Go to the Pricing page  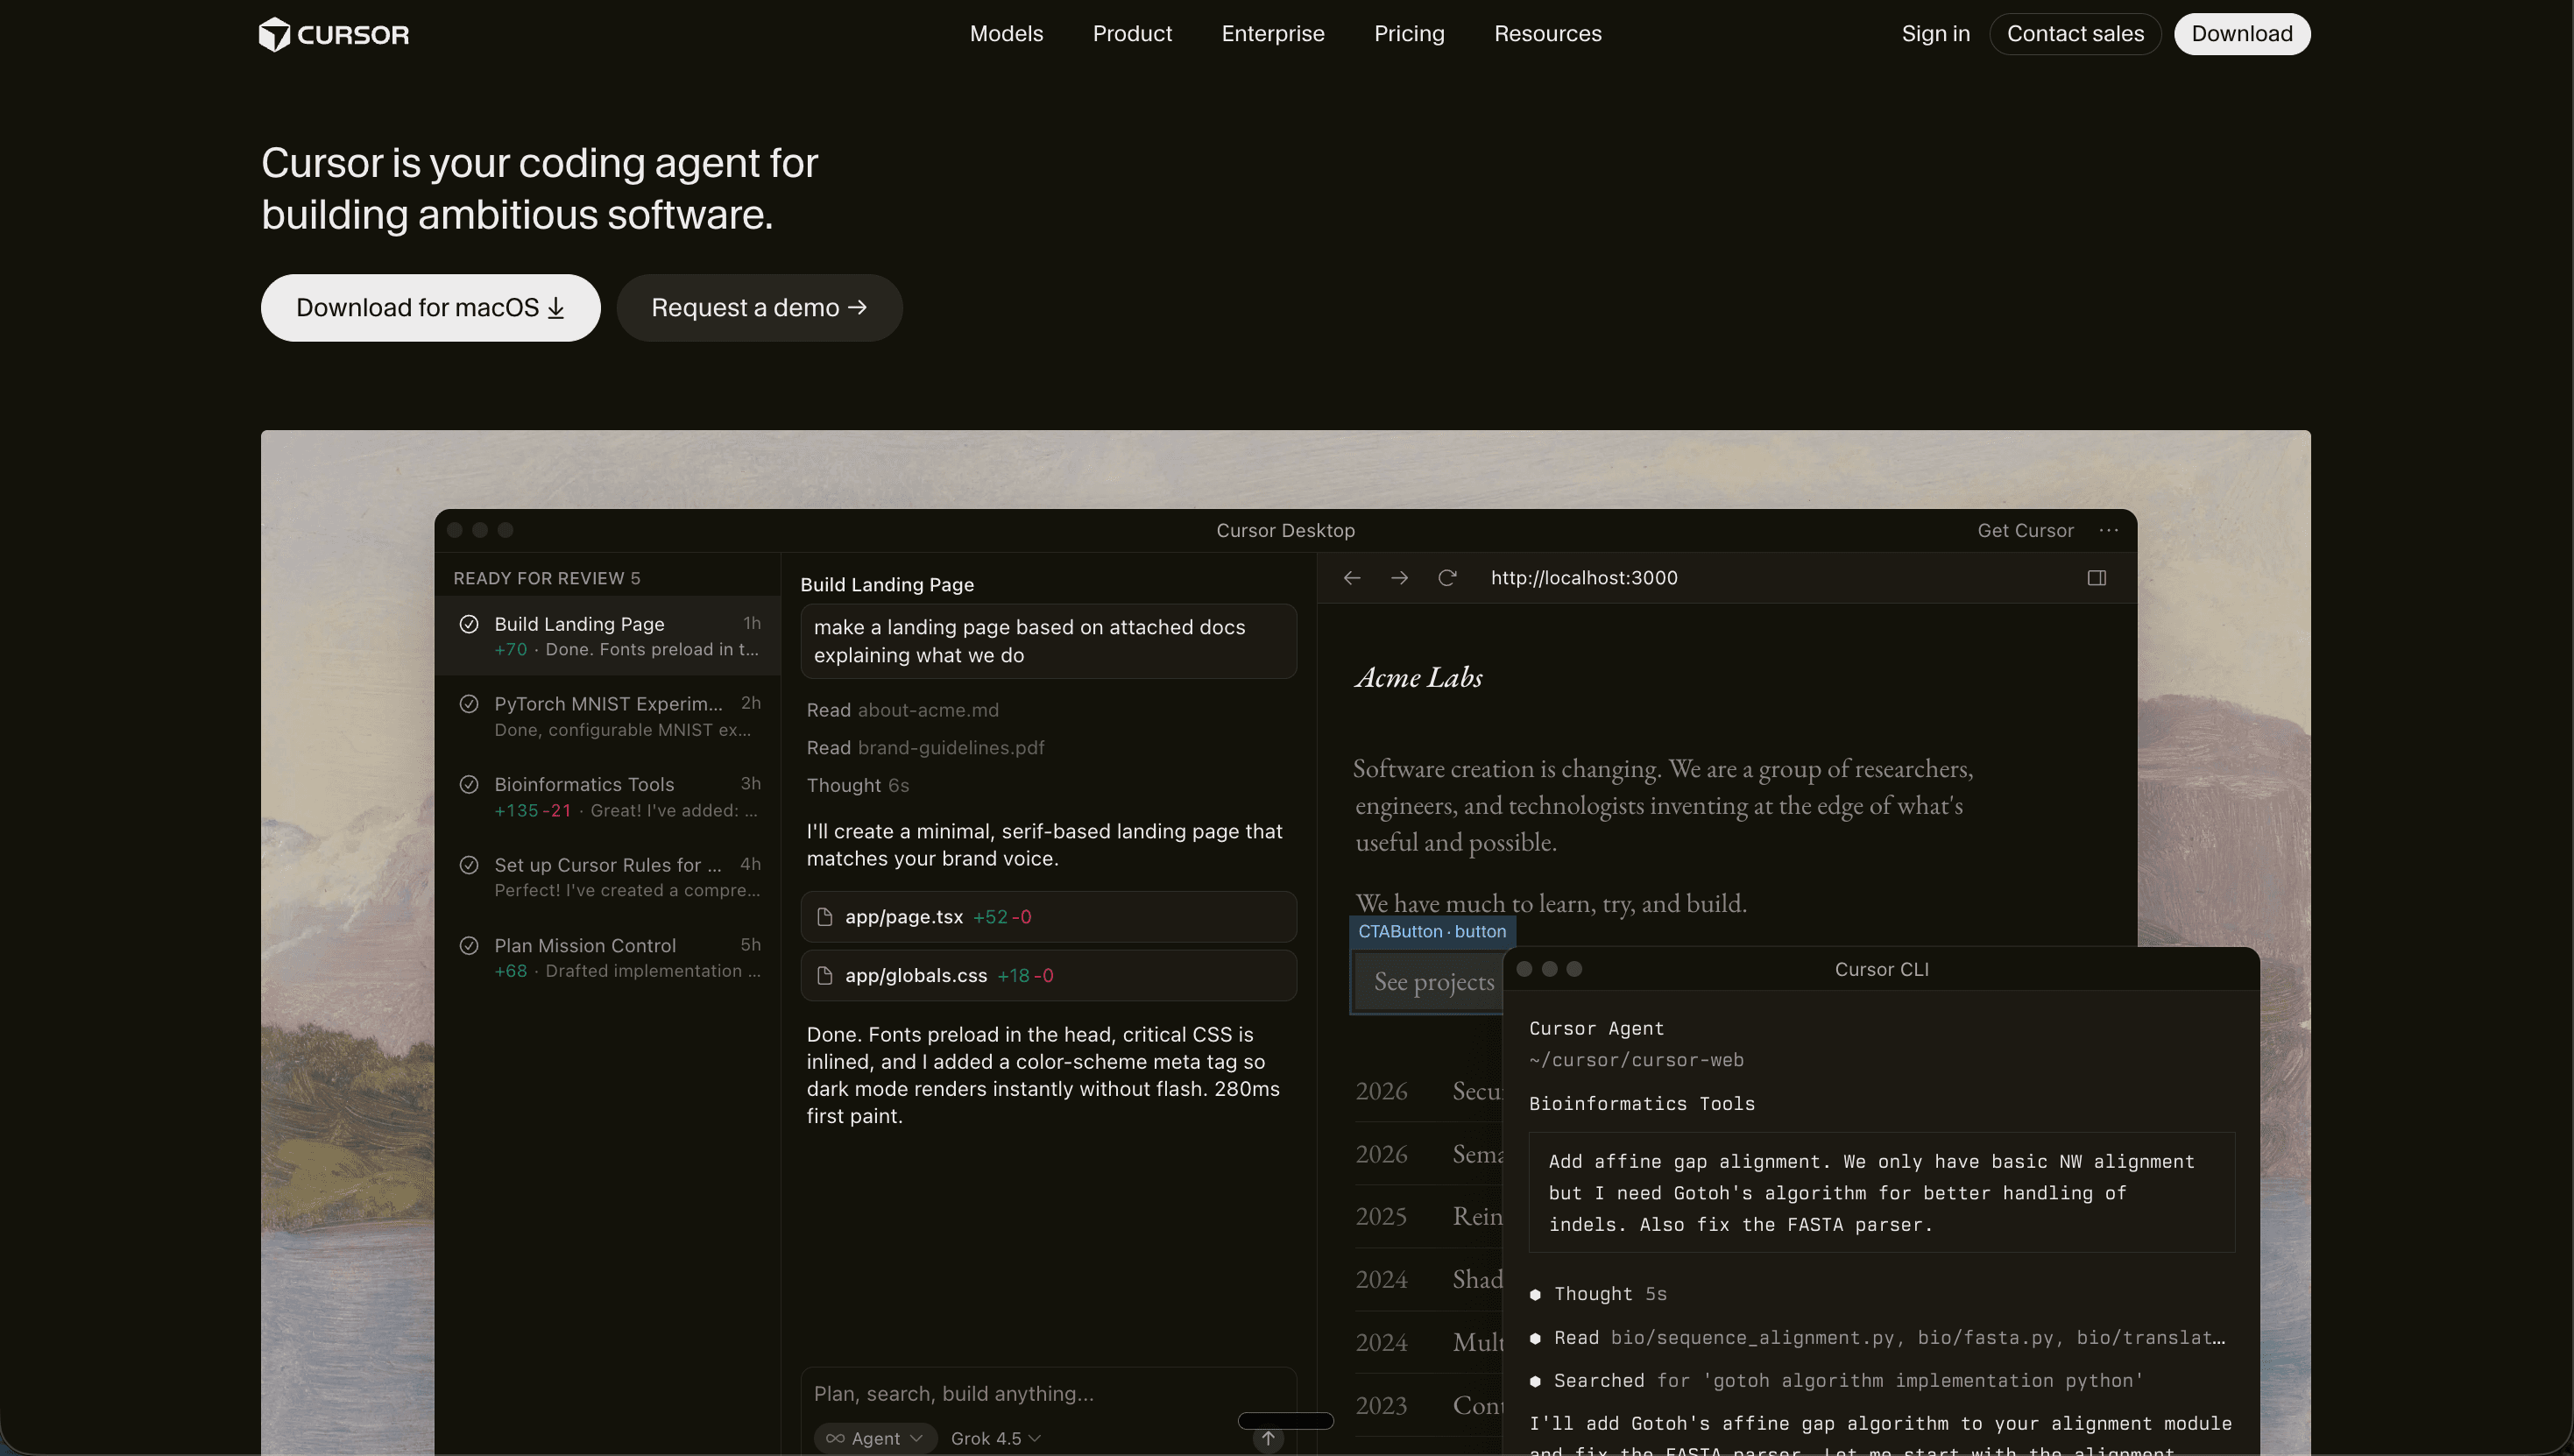(x=1409, y=34)
